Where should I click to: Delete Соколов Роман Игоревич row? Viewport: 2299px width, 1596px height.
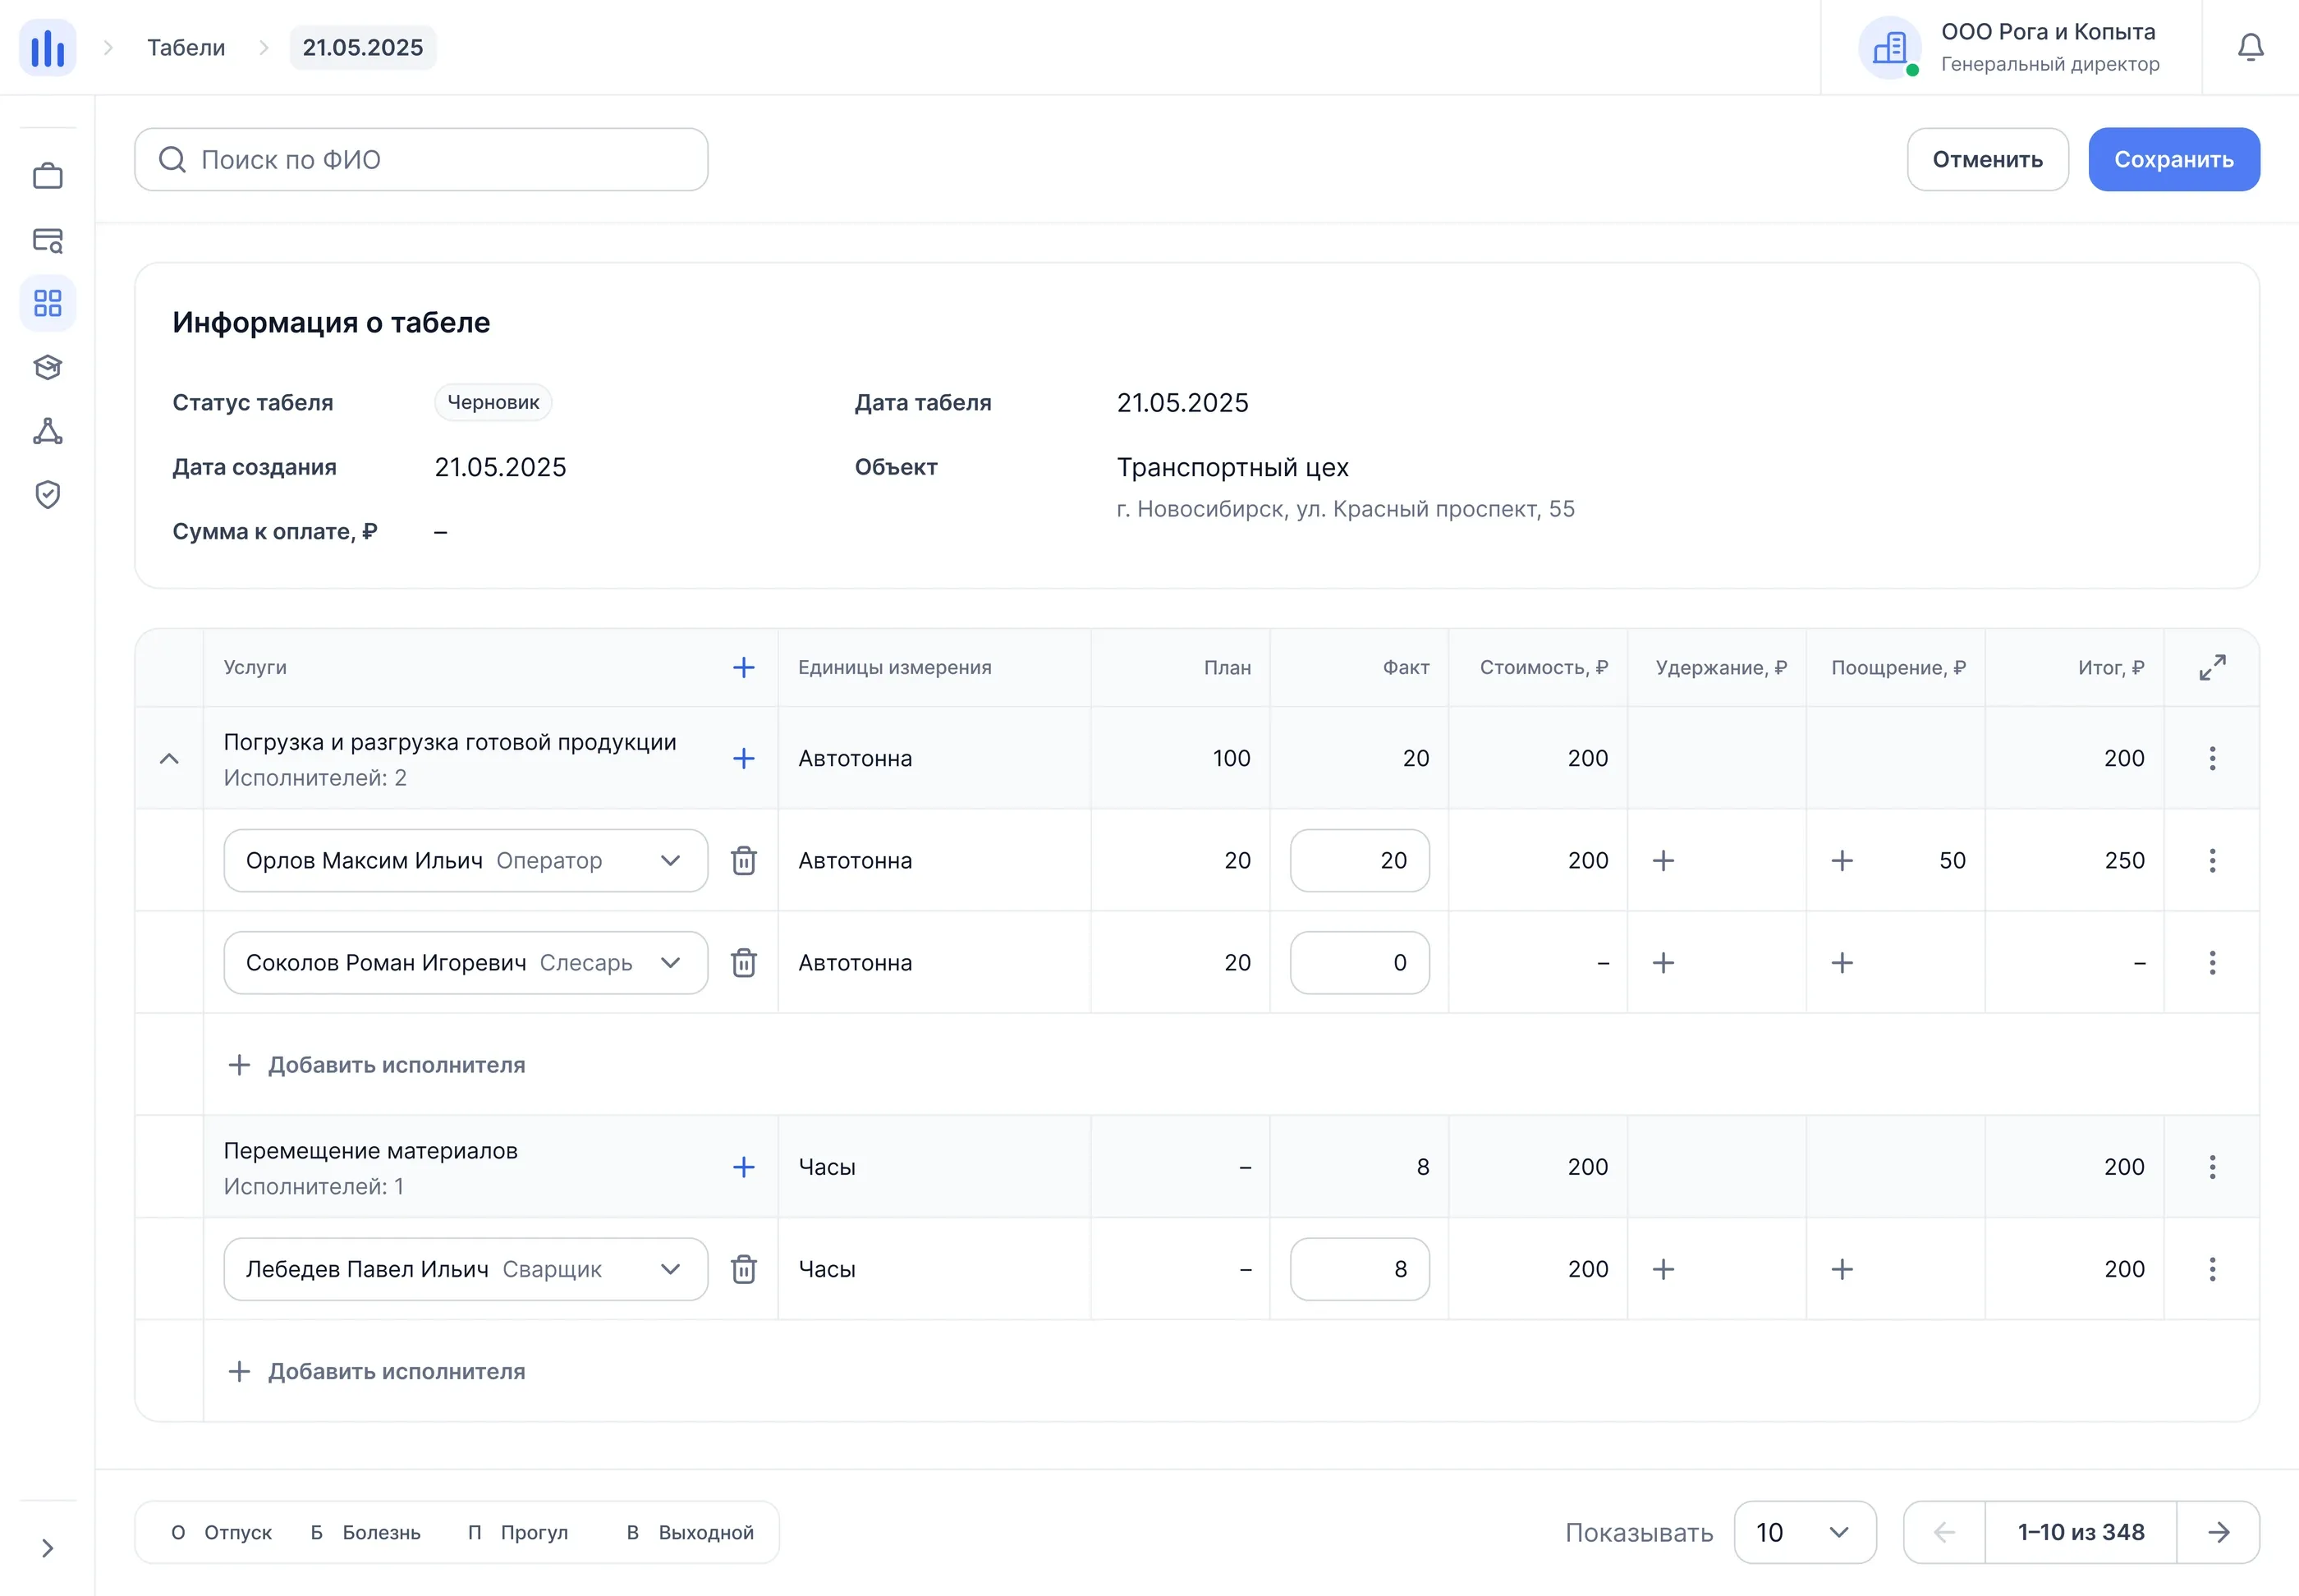pyautogui.click(x=743, y=962)
